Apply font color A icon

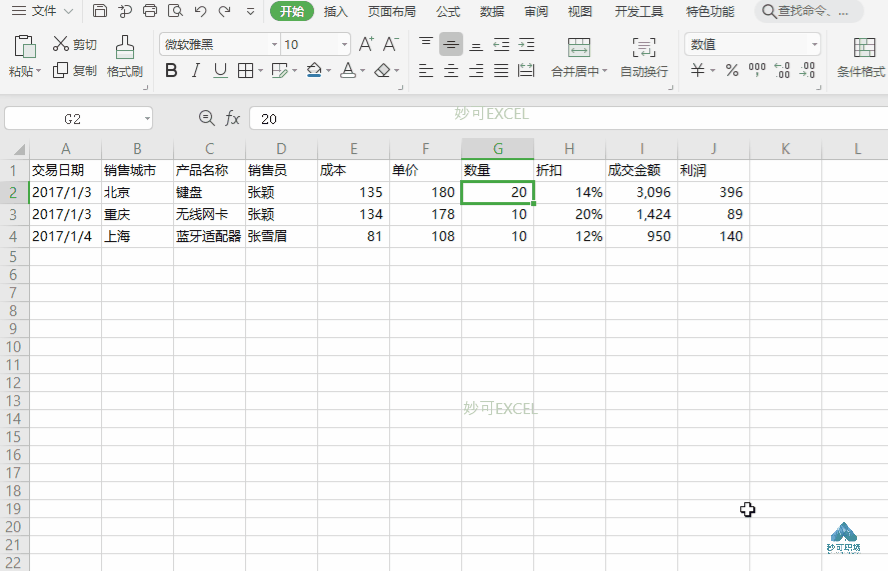(x=348, y=71)
